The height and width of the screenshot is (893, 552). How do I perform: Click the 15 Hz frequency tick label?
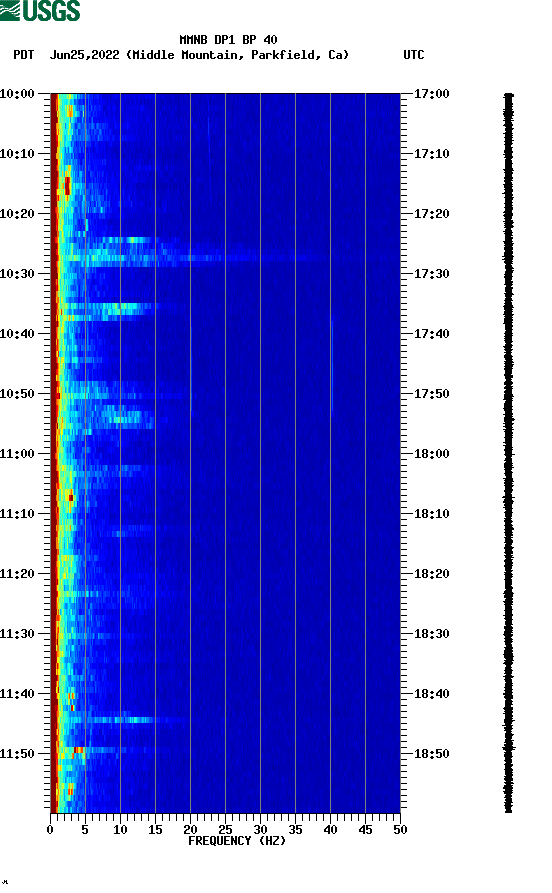point(155,830)
